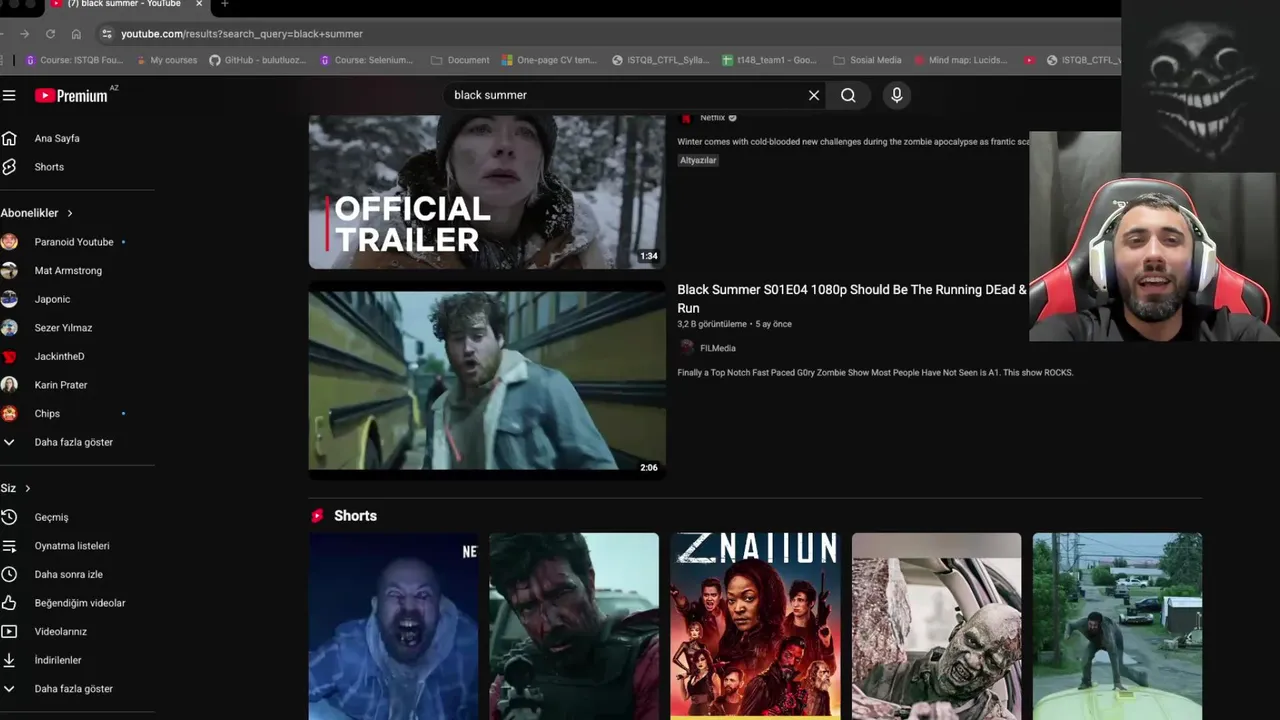The width and height of the screenshot is (1280, 720).
Task: Click the 3,2 B görüntüleme view count
Action: pyautogui.click(x=712, y=324)
